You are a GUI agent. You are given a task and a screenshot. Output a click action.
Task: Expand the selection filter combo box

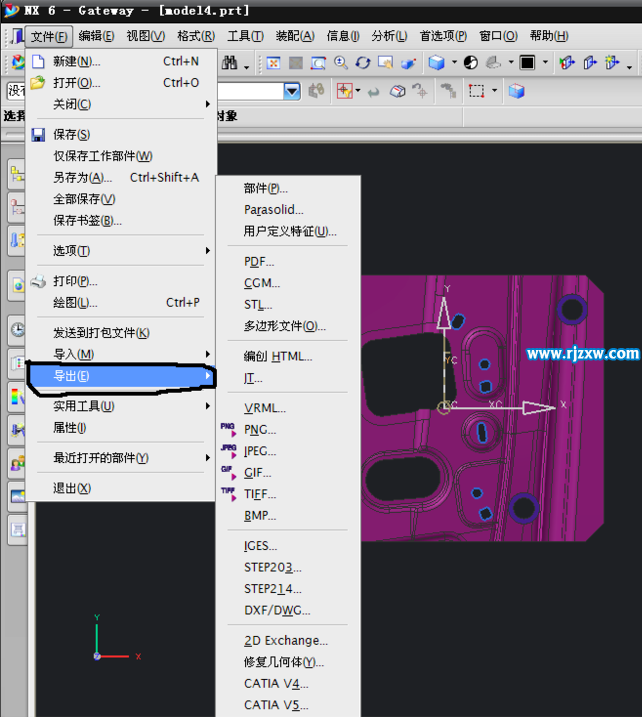click(x=291, y=91)
